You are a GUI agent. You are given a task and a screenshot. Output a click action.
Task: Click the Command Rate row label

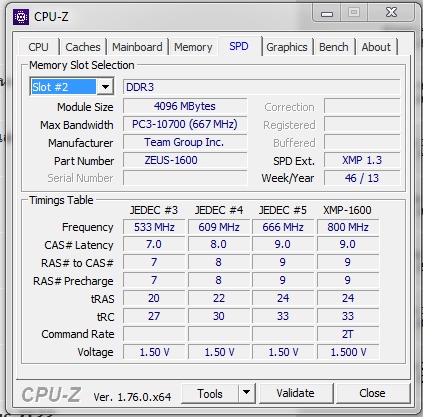click(x=78, y=334)
